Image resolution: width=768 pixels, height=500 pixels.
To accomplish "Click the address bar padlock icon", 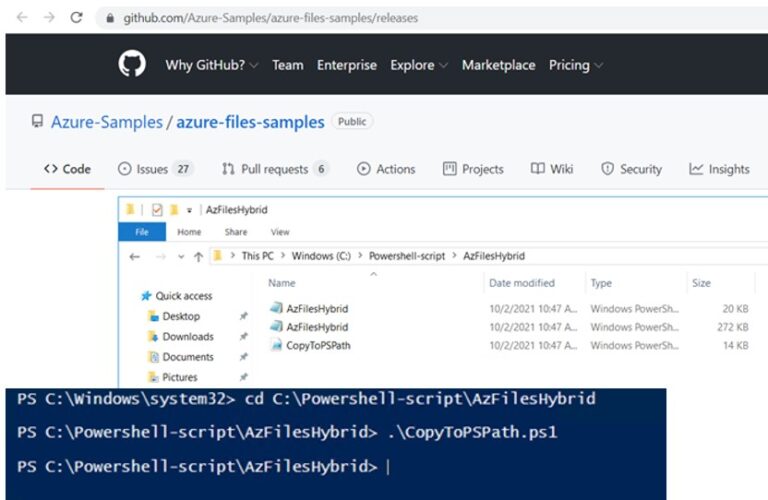I will [x=109, y=18].
